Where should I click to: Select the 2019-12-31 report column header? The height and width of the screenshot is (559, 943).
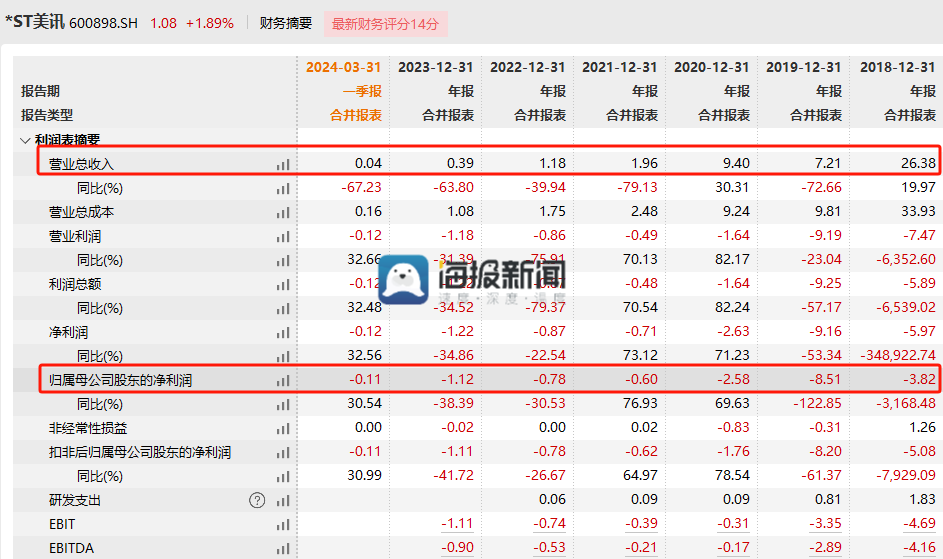tap(803, 67)
